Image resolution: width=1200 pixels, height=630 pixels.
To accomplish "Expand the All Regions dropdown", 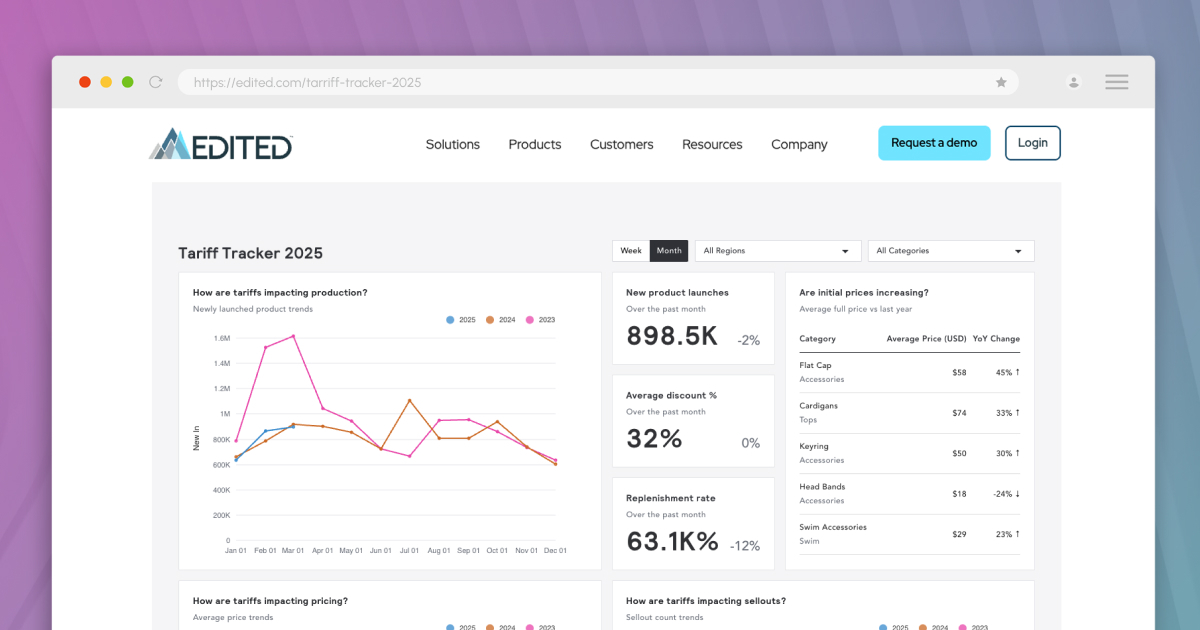I will [x=778, y=251].
